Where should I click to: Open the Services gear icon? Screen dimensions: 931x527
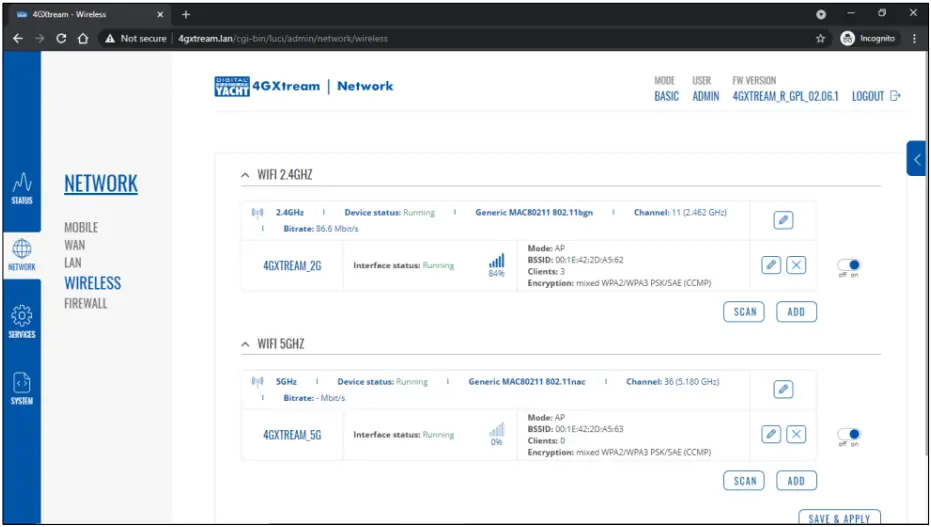tap(22, 321)
